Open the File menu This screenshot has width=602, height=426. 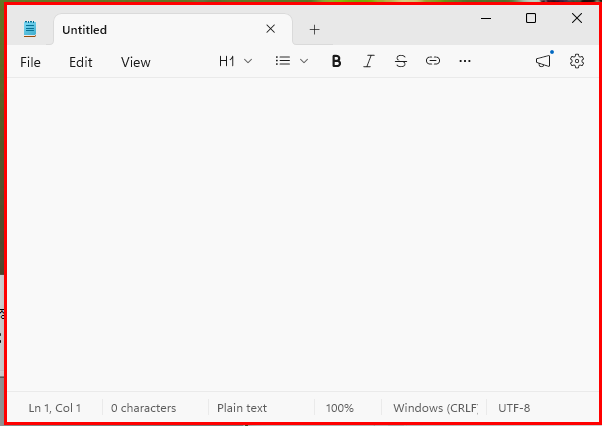tap(31, 62)
